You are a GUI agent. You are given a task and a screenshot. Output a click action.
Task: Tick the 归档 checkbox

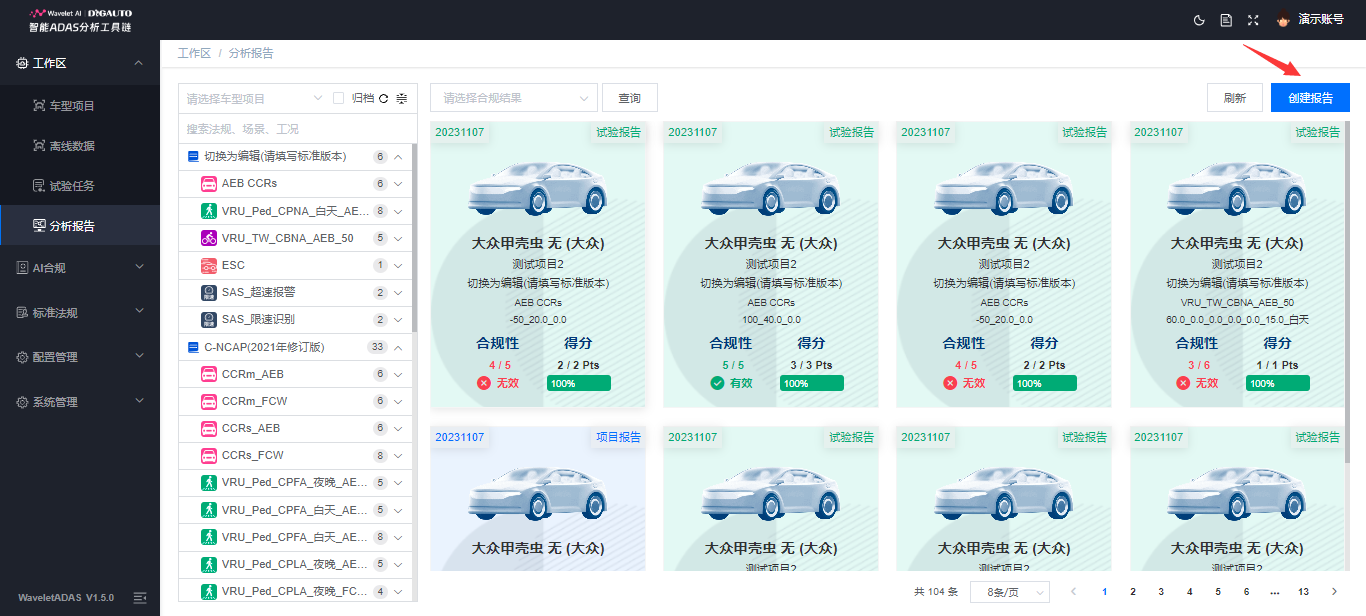339,98
